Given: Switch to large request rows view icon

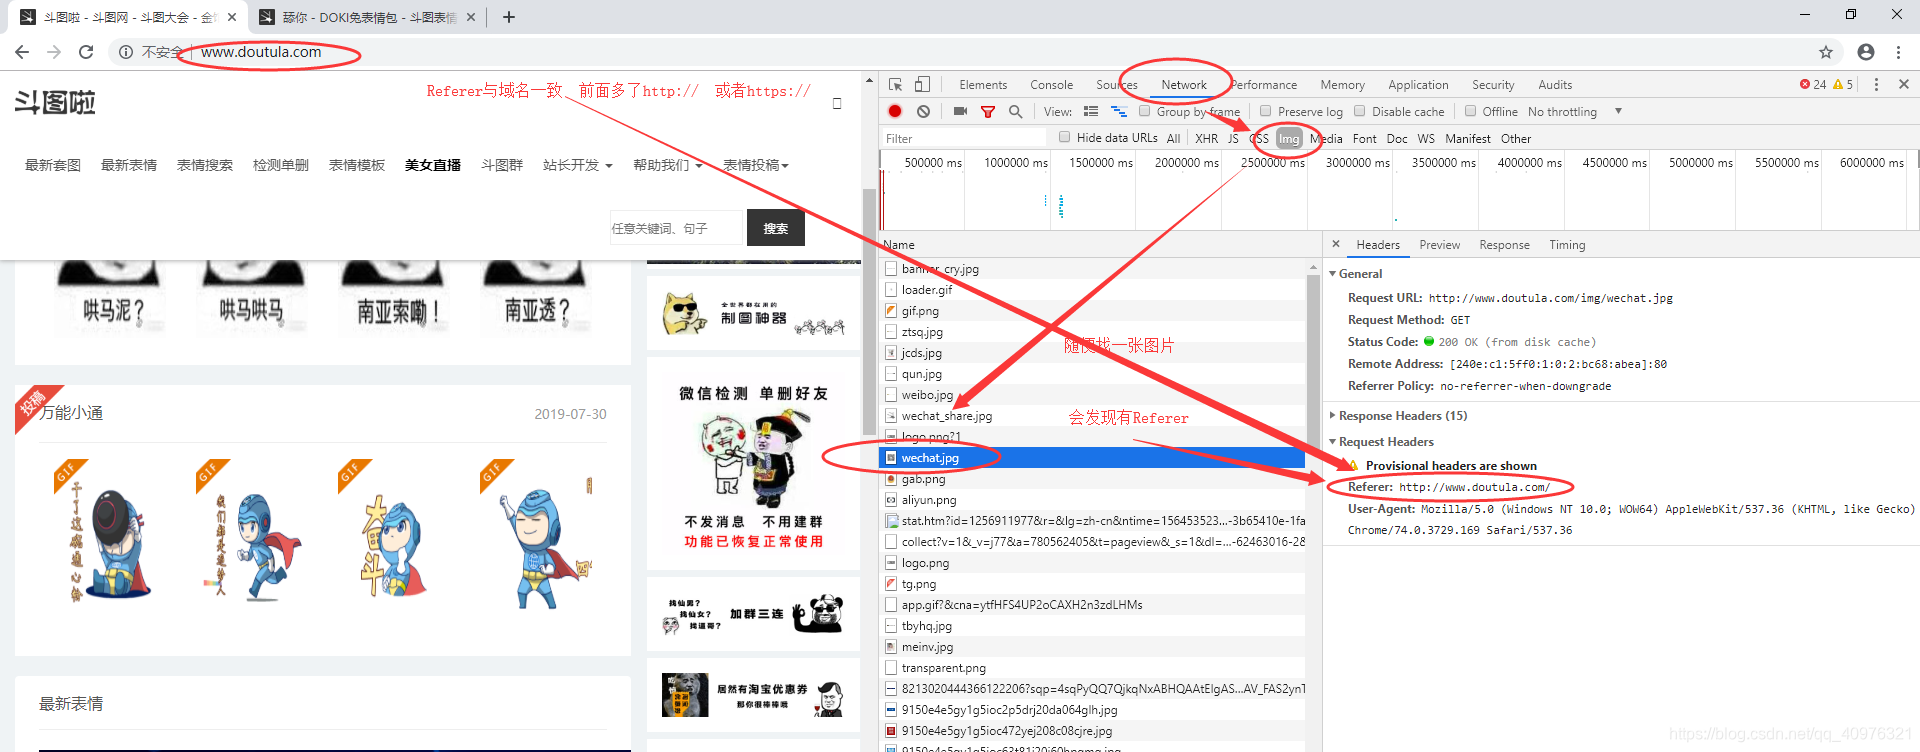Looking at the screenshot, I should tap(1091, 111).
